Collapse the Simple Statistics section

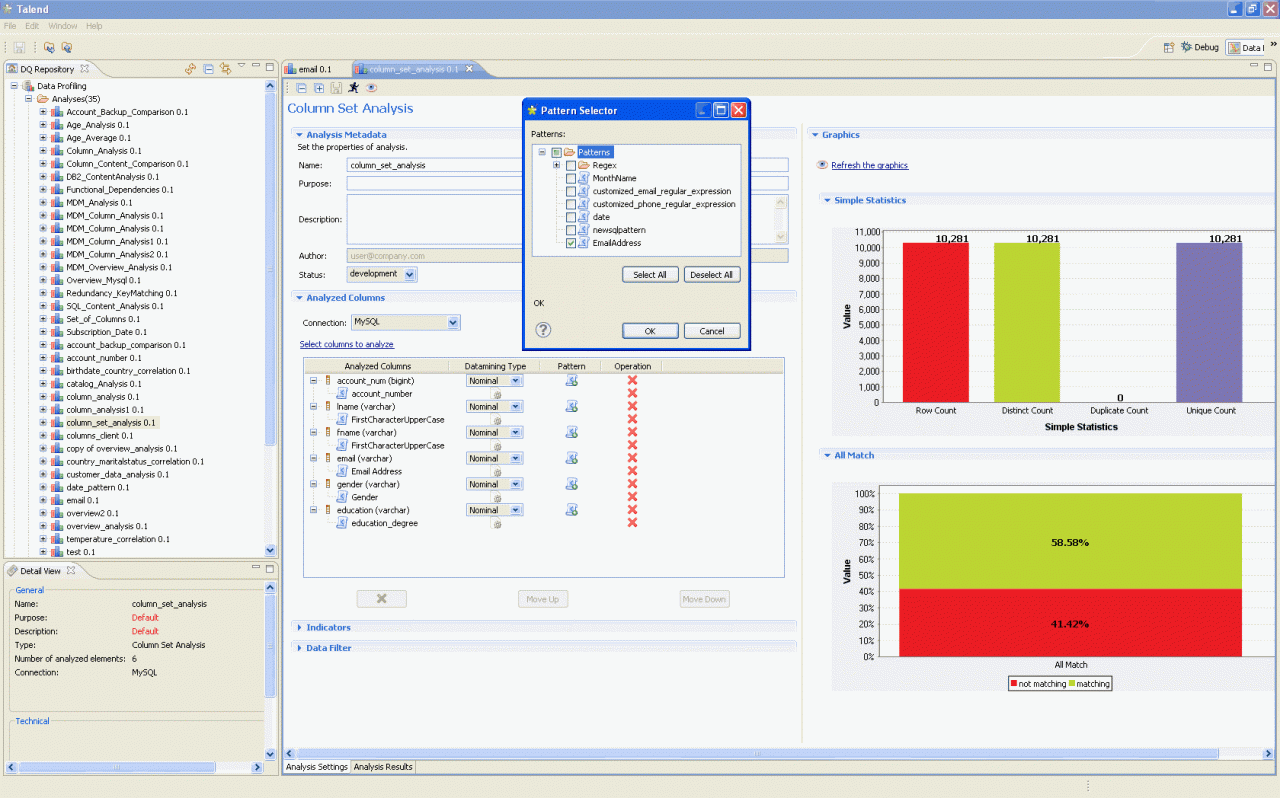(x=827, y=200)
